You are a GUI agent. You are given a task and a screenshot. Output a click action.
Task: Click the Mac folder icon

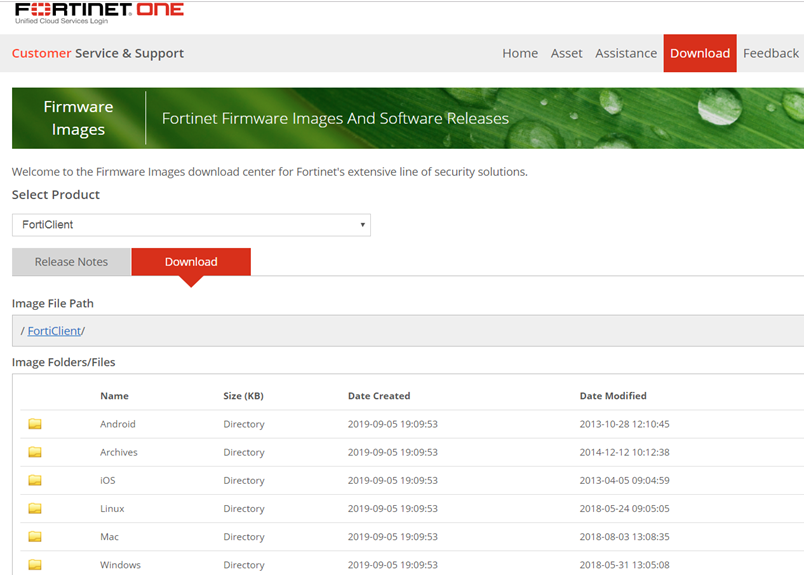[x=35, y=537]
